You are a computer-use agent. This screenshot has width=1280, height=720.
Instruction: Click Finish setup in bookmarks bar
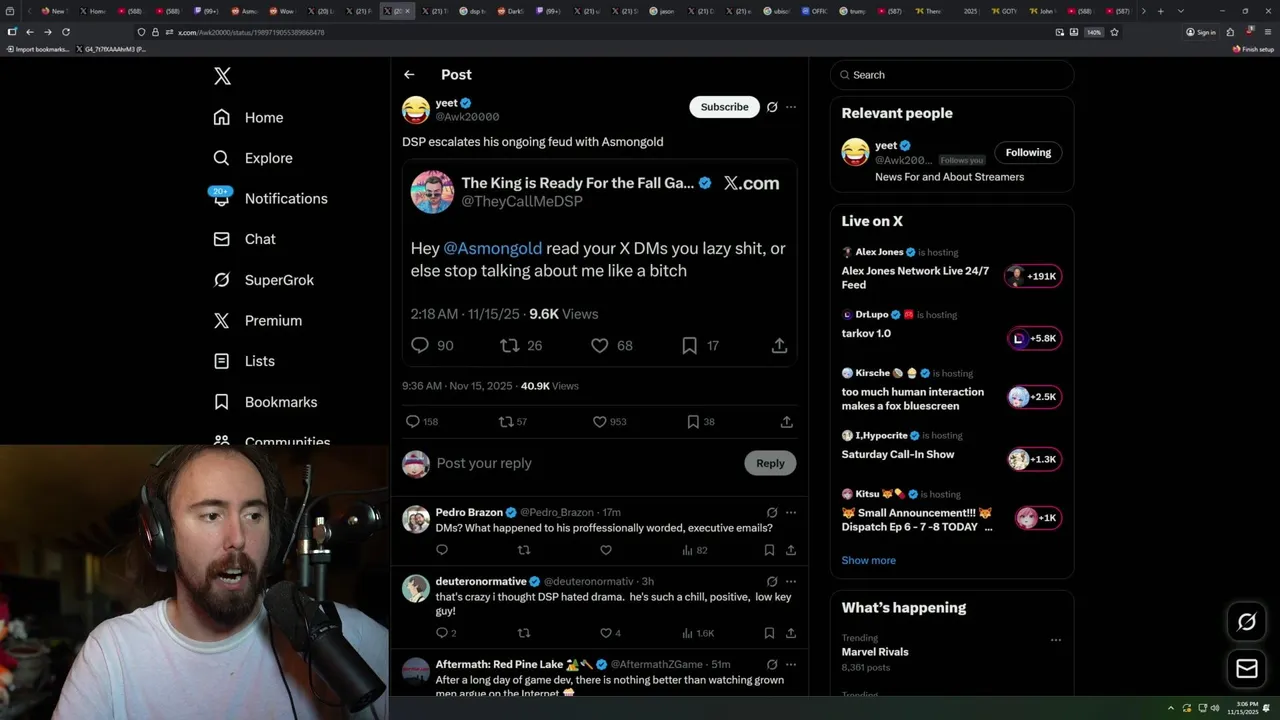[x=1253, y=49]
